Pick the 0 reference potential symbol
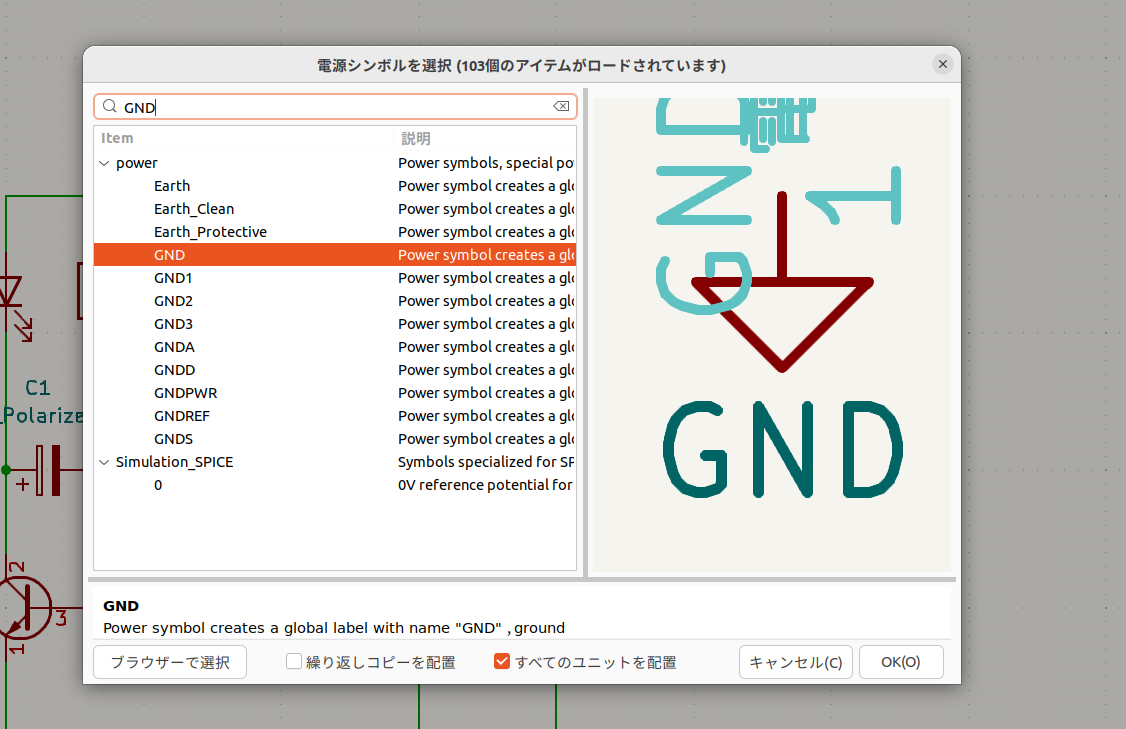1126x729 pixels. [x=158, y=485]
